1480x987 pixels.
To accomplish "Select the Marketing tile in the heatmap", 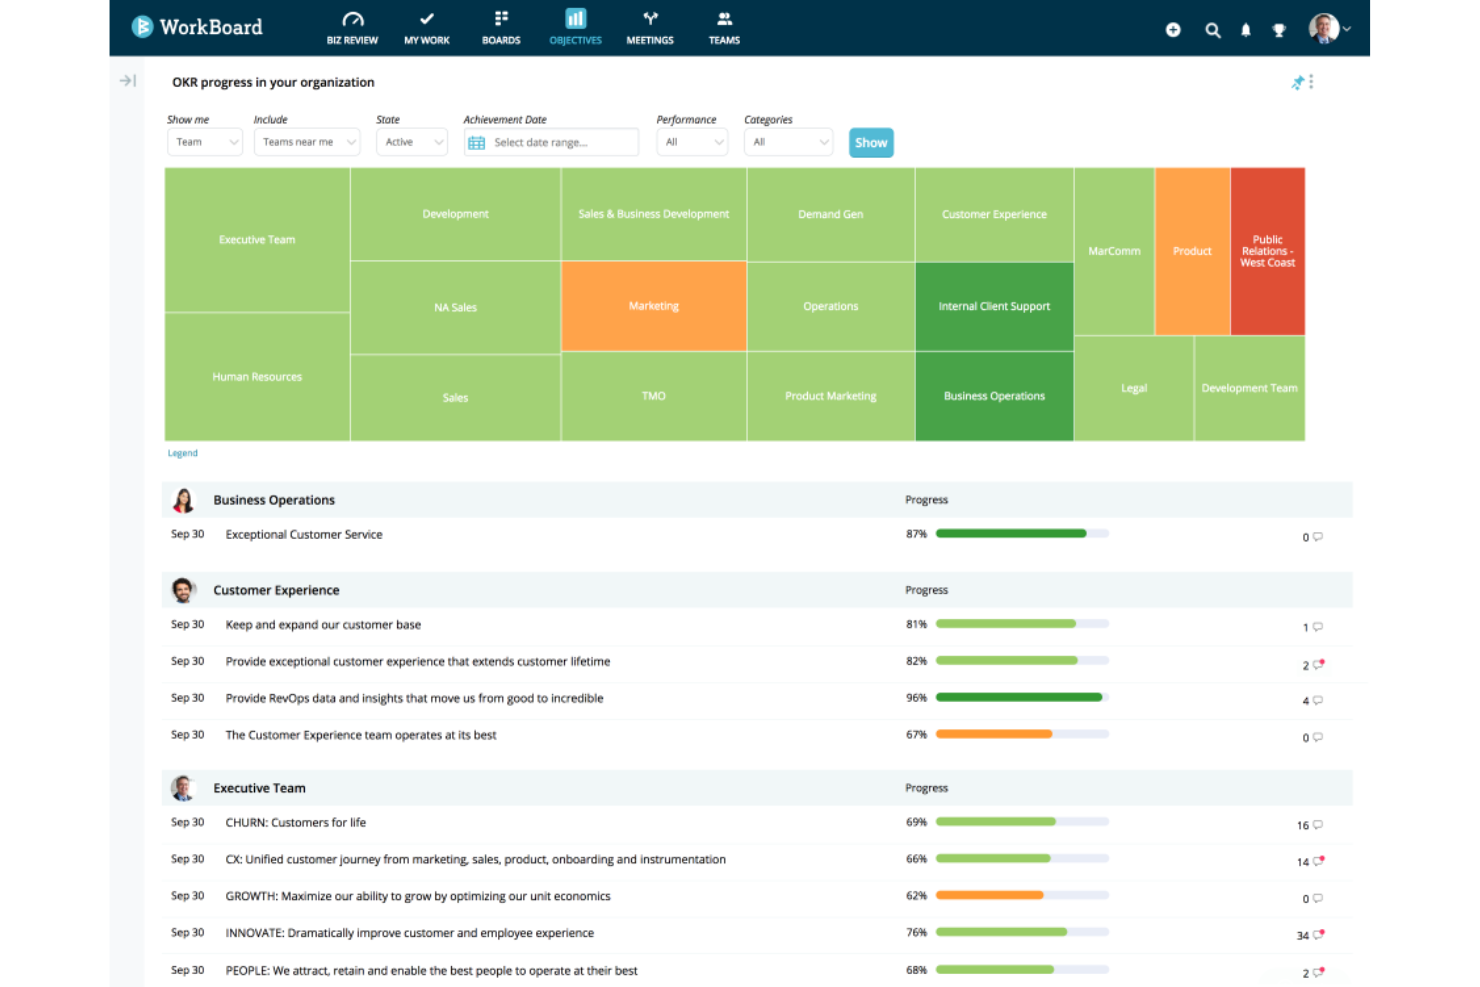I will coord(653,306).
